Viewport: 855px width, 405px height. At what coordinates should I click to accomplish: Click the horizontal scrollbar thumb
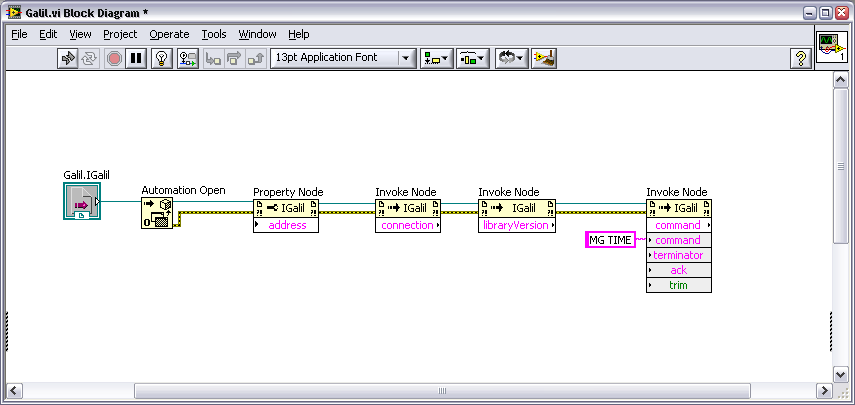pyautogui.click(x=442, y=391)
